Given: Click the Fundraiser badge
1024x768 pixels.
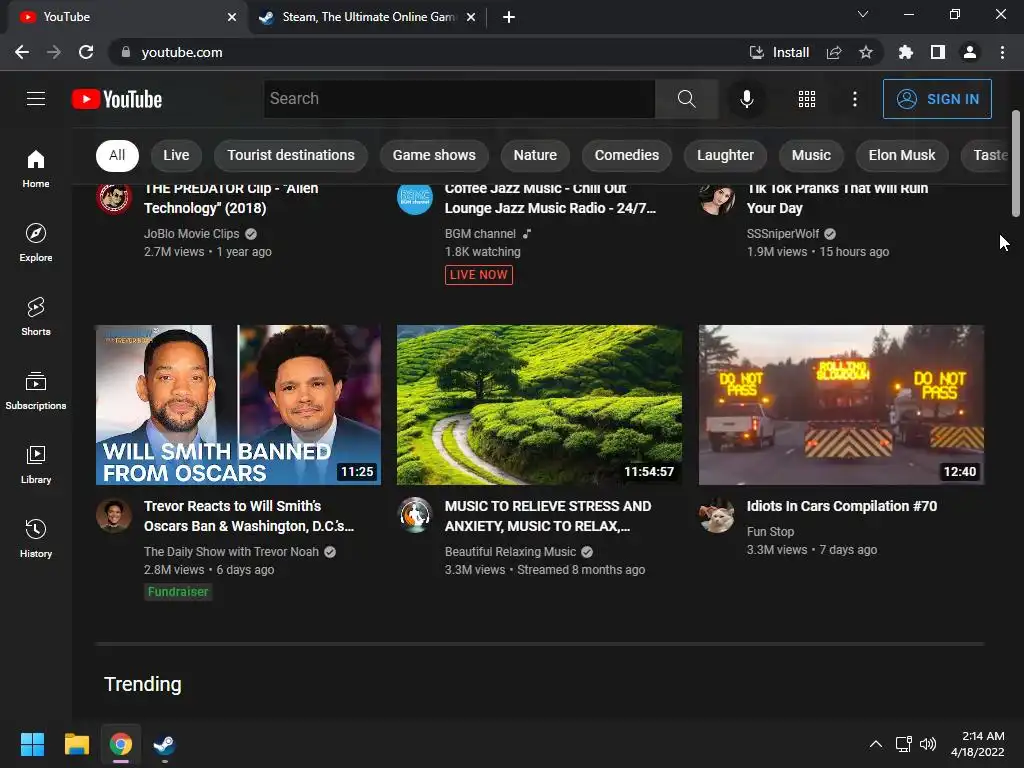Looking at the screenshot, I should coord(178,592).
